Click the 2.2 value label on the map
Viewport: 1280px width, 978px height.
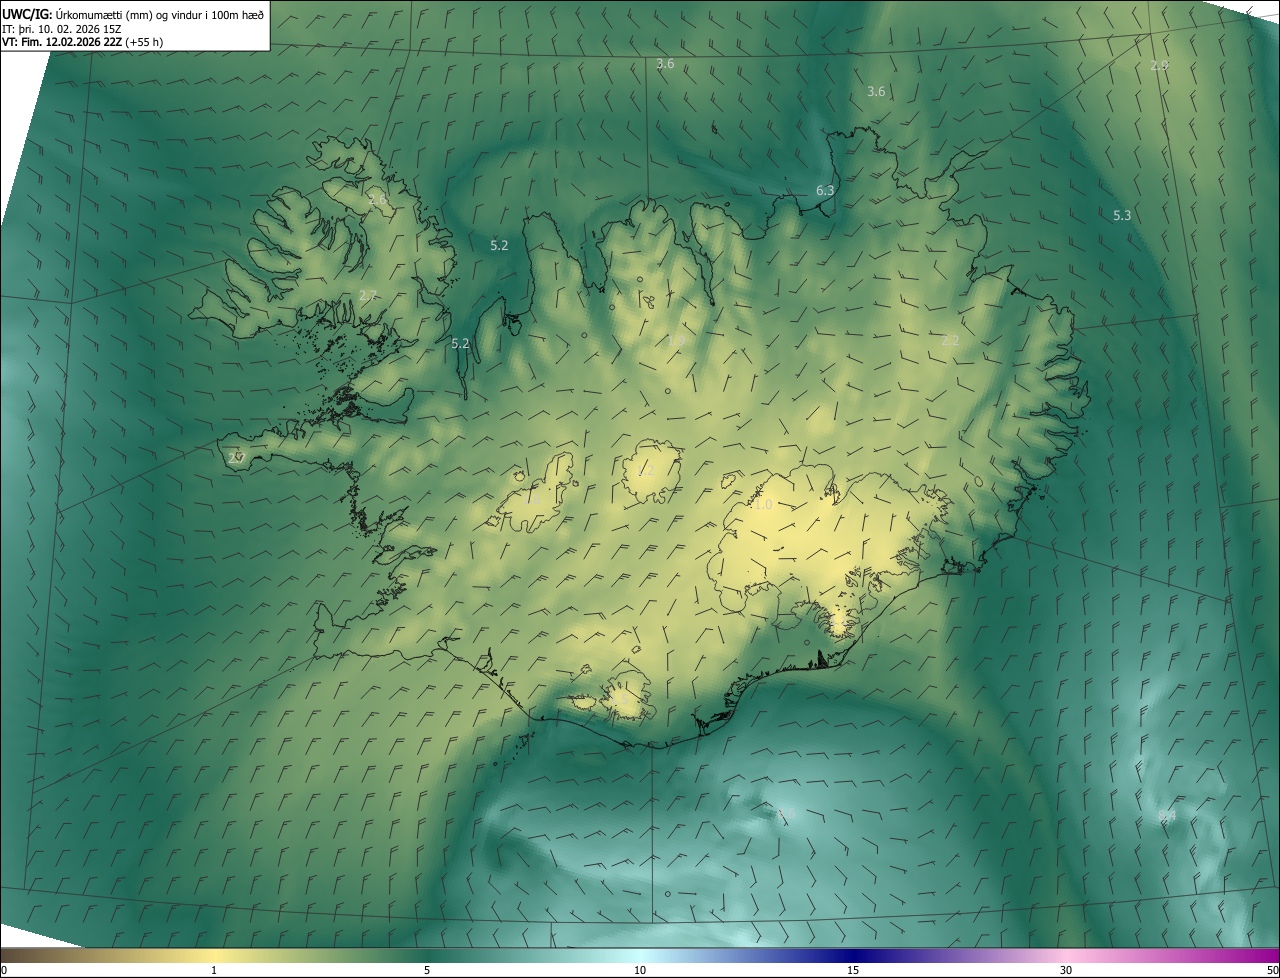(950, 340)
